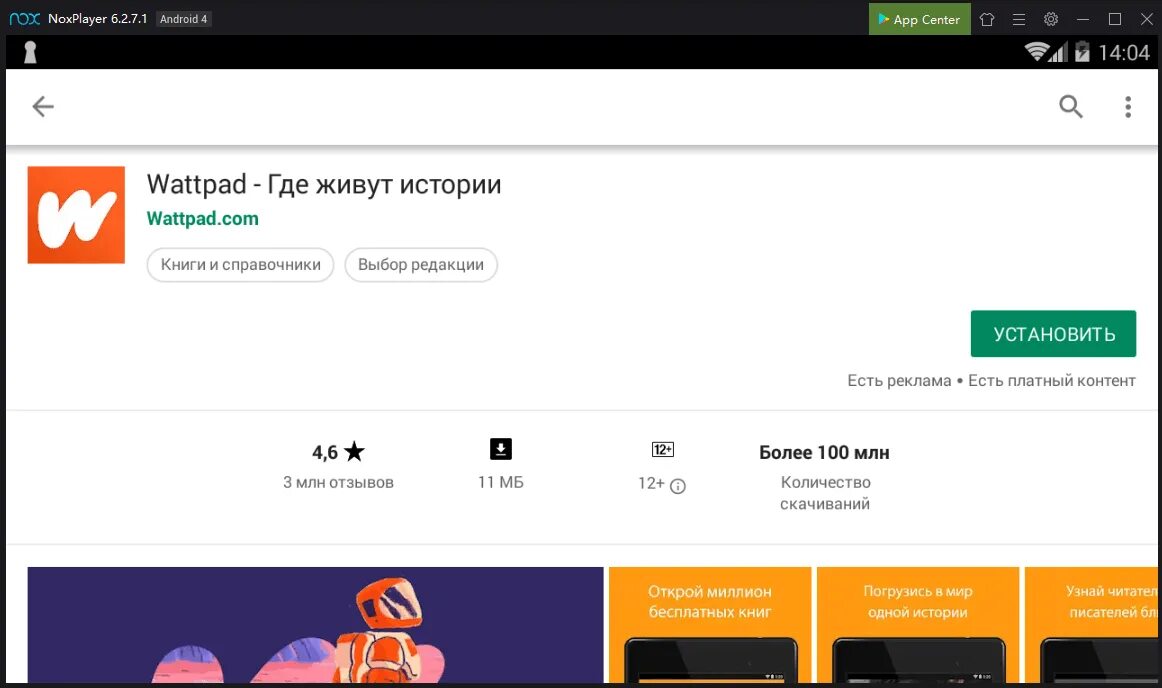Click the Более 100 млн downloads text
Screen dimensions: 1162x688
point(824,452)
